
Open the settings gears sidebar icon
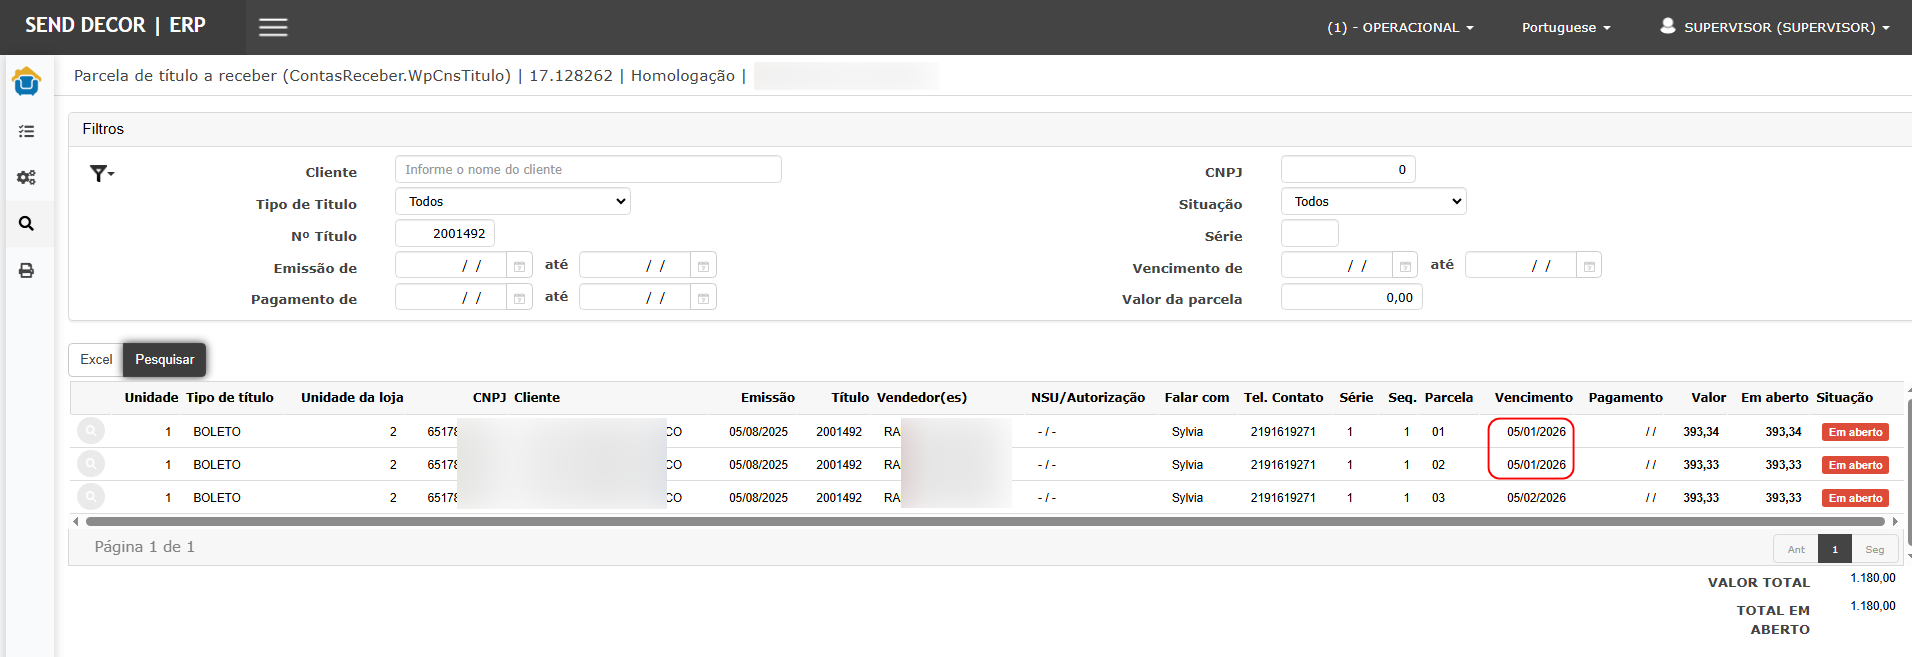tap(26, 177)
